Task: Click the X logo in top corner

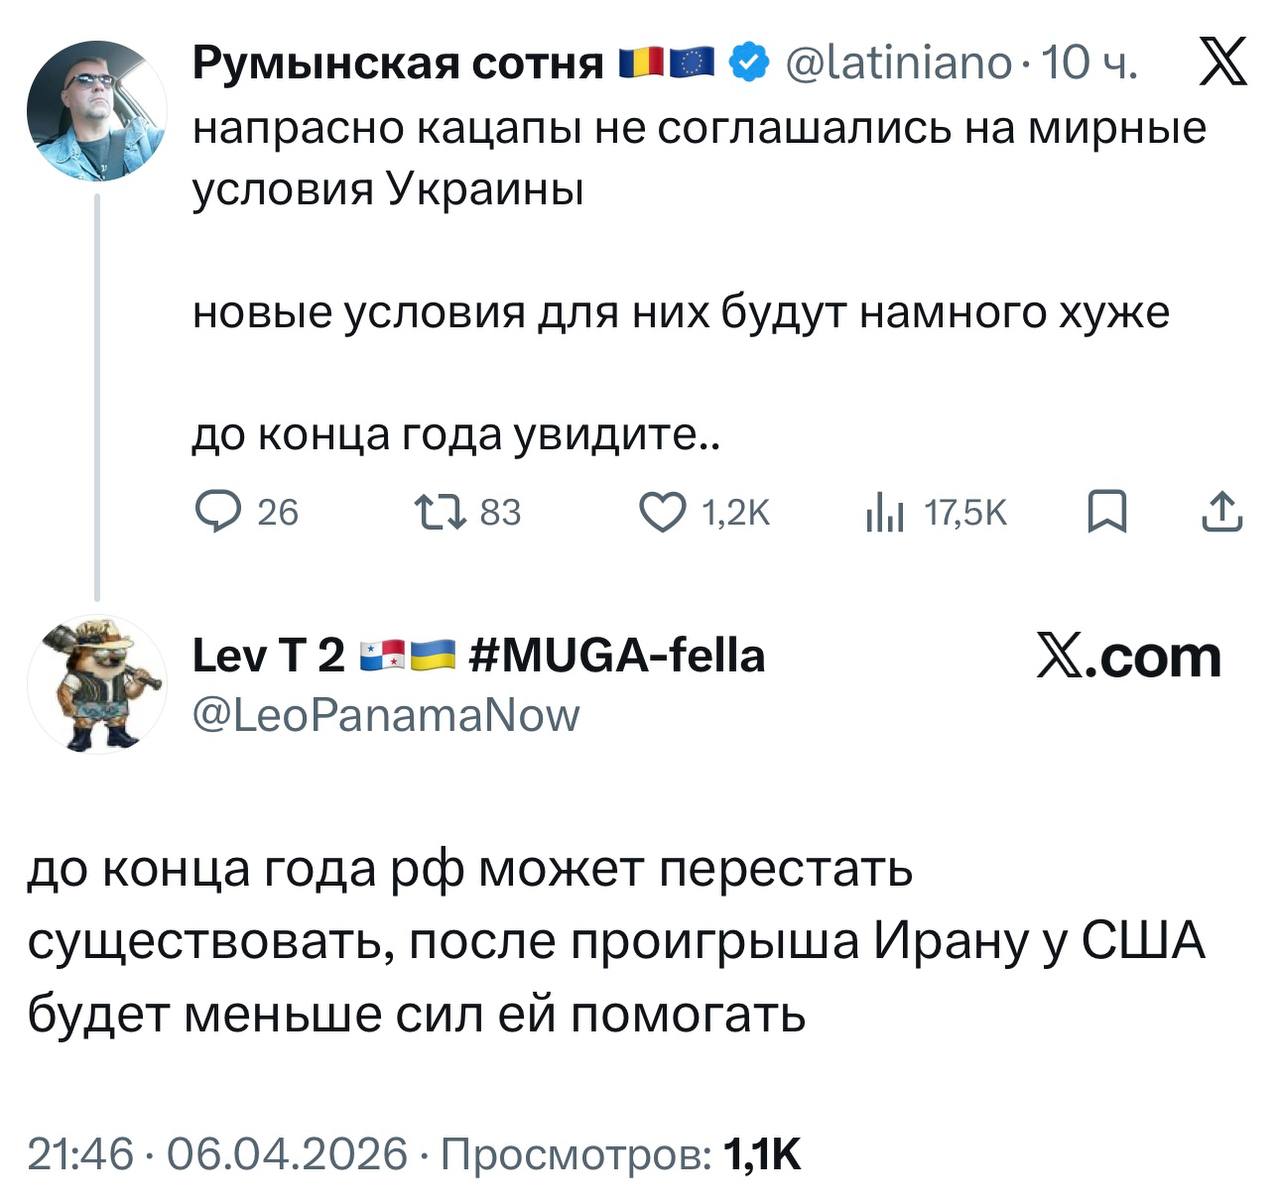Action: tap(1221, 62)
